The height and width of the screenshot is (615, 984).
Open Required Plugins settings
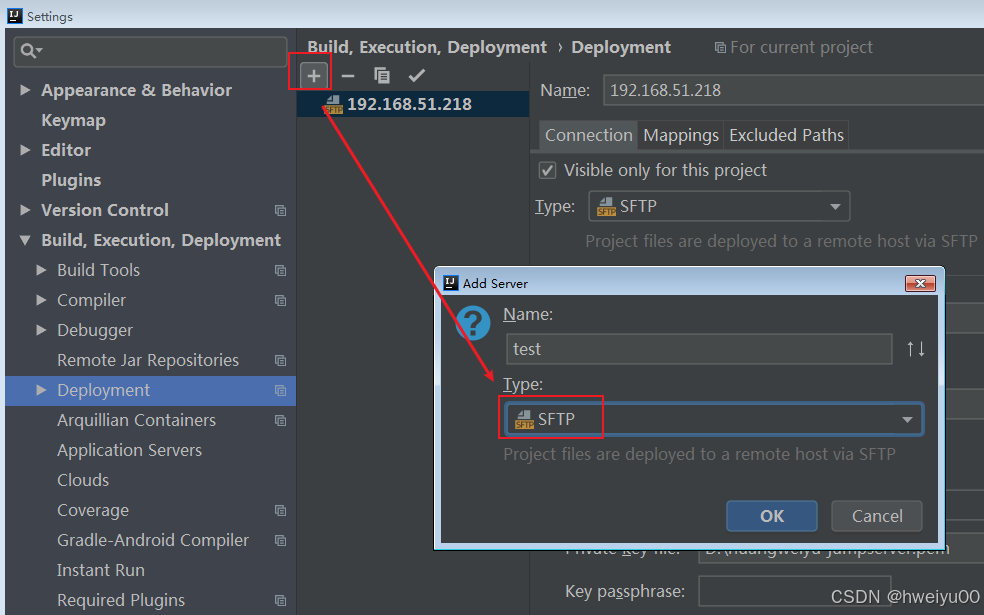click(120, 601)
